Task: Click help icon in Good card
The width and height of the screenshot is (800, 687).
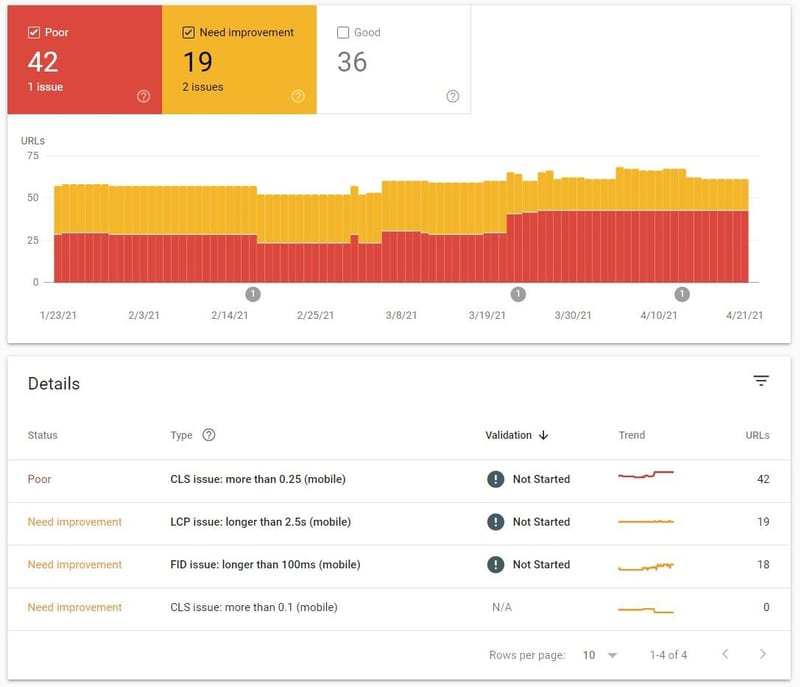Action: (453, 97)
